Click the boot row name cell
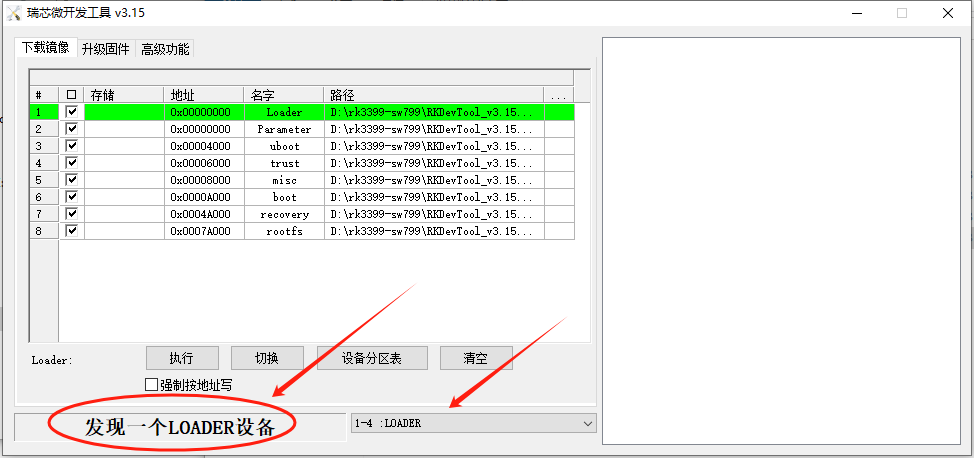The image size is (974, 458). click(x=284, y=197)
